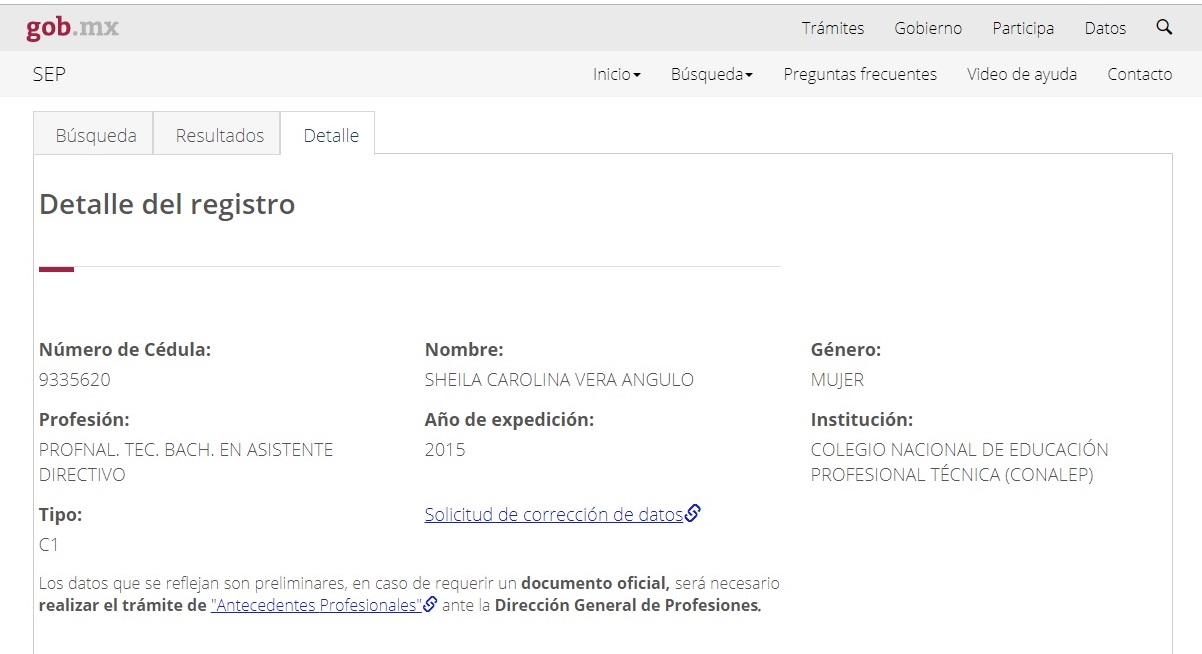Go to the Contacto page
1202x654 pixels.
coord(1139,74)
